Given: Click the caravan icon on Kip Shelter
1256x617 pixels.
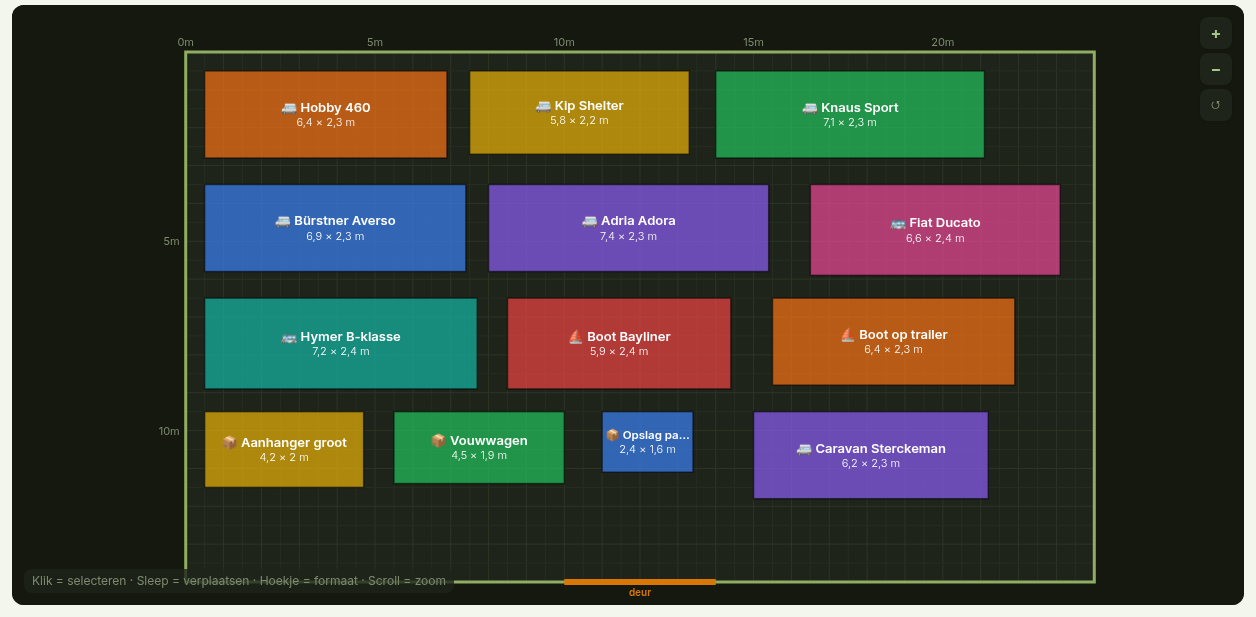Looking at the screenshot, I should (543, 106).
